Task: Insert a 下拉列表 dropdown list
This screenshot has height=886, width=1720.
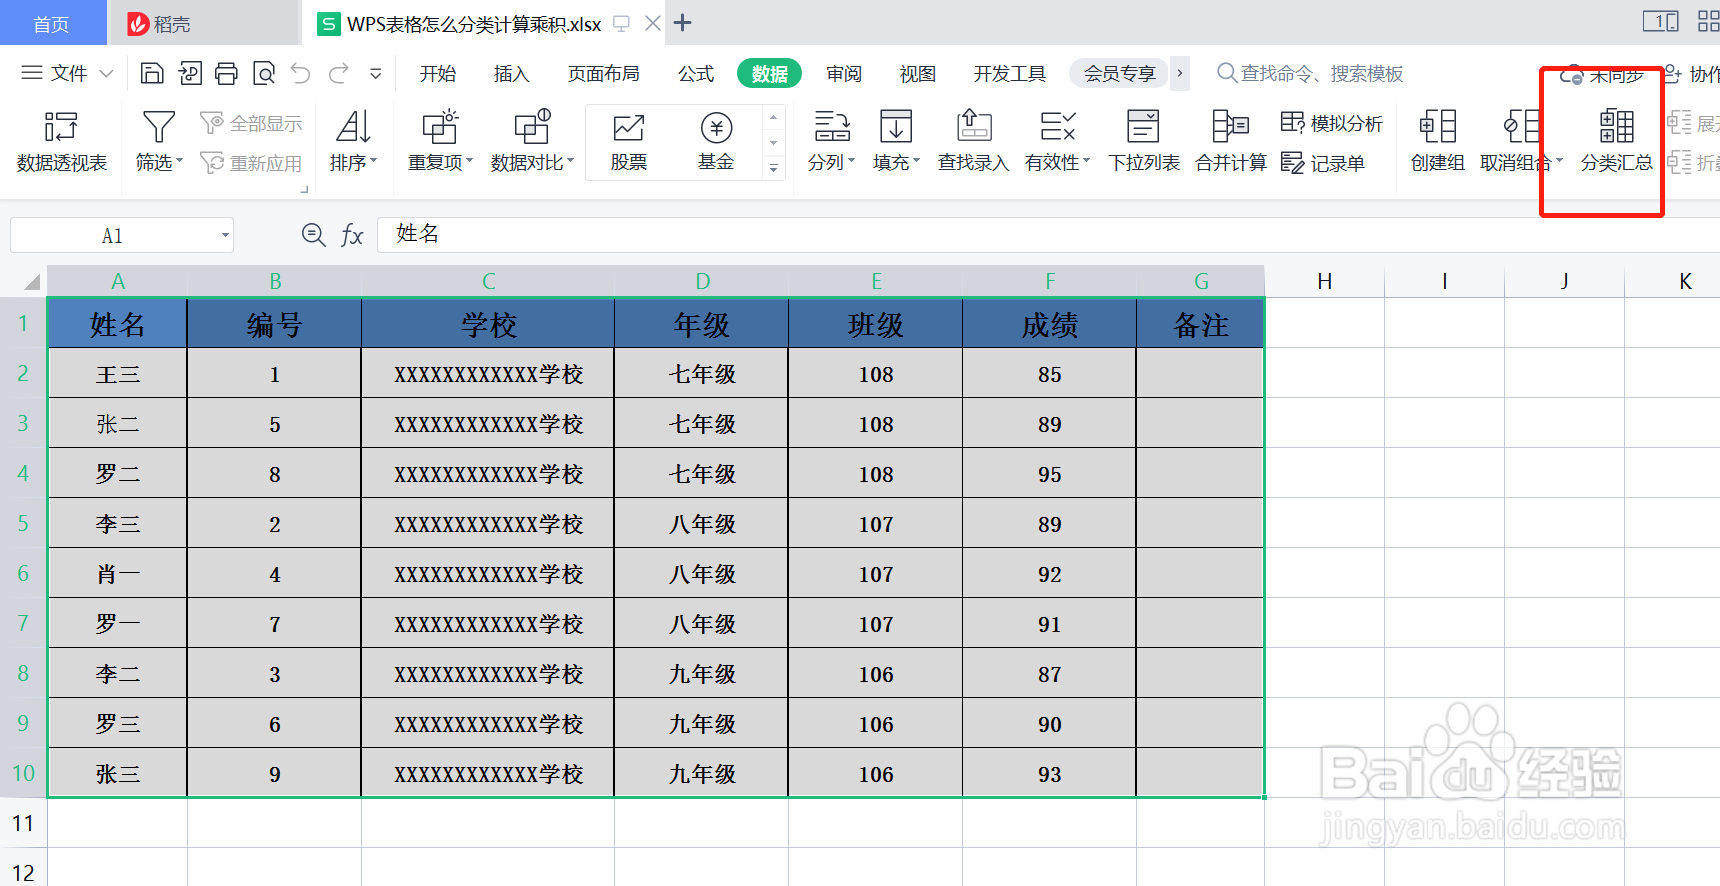Action: (1144, 141)
